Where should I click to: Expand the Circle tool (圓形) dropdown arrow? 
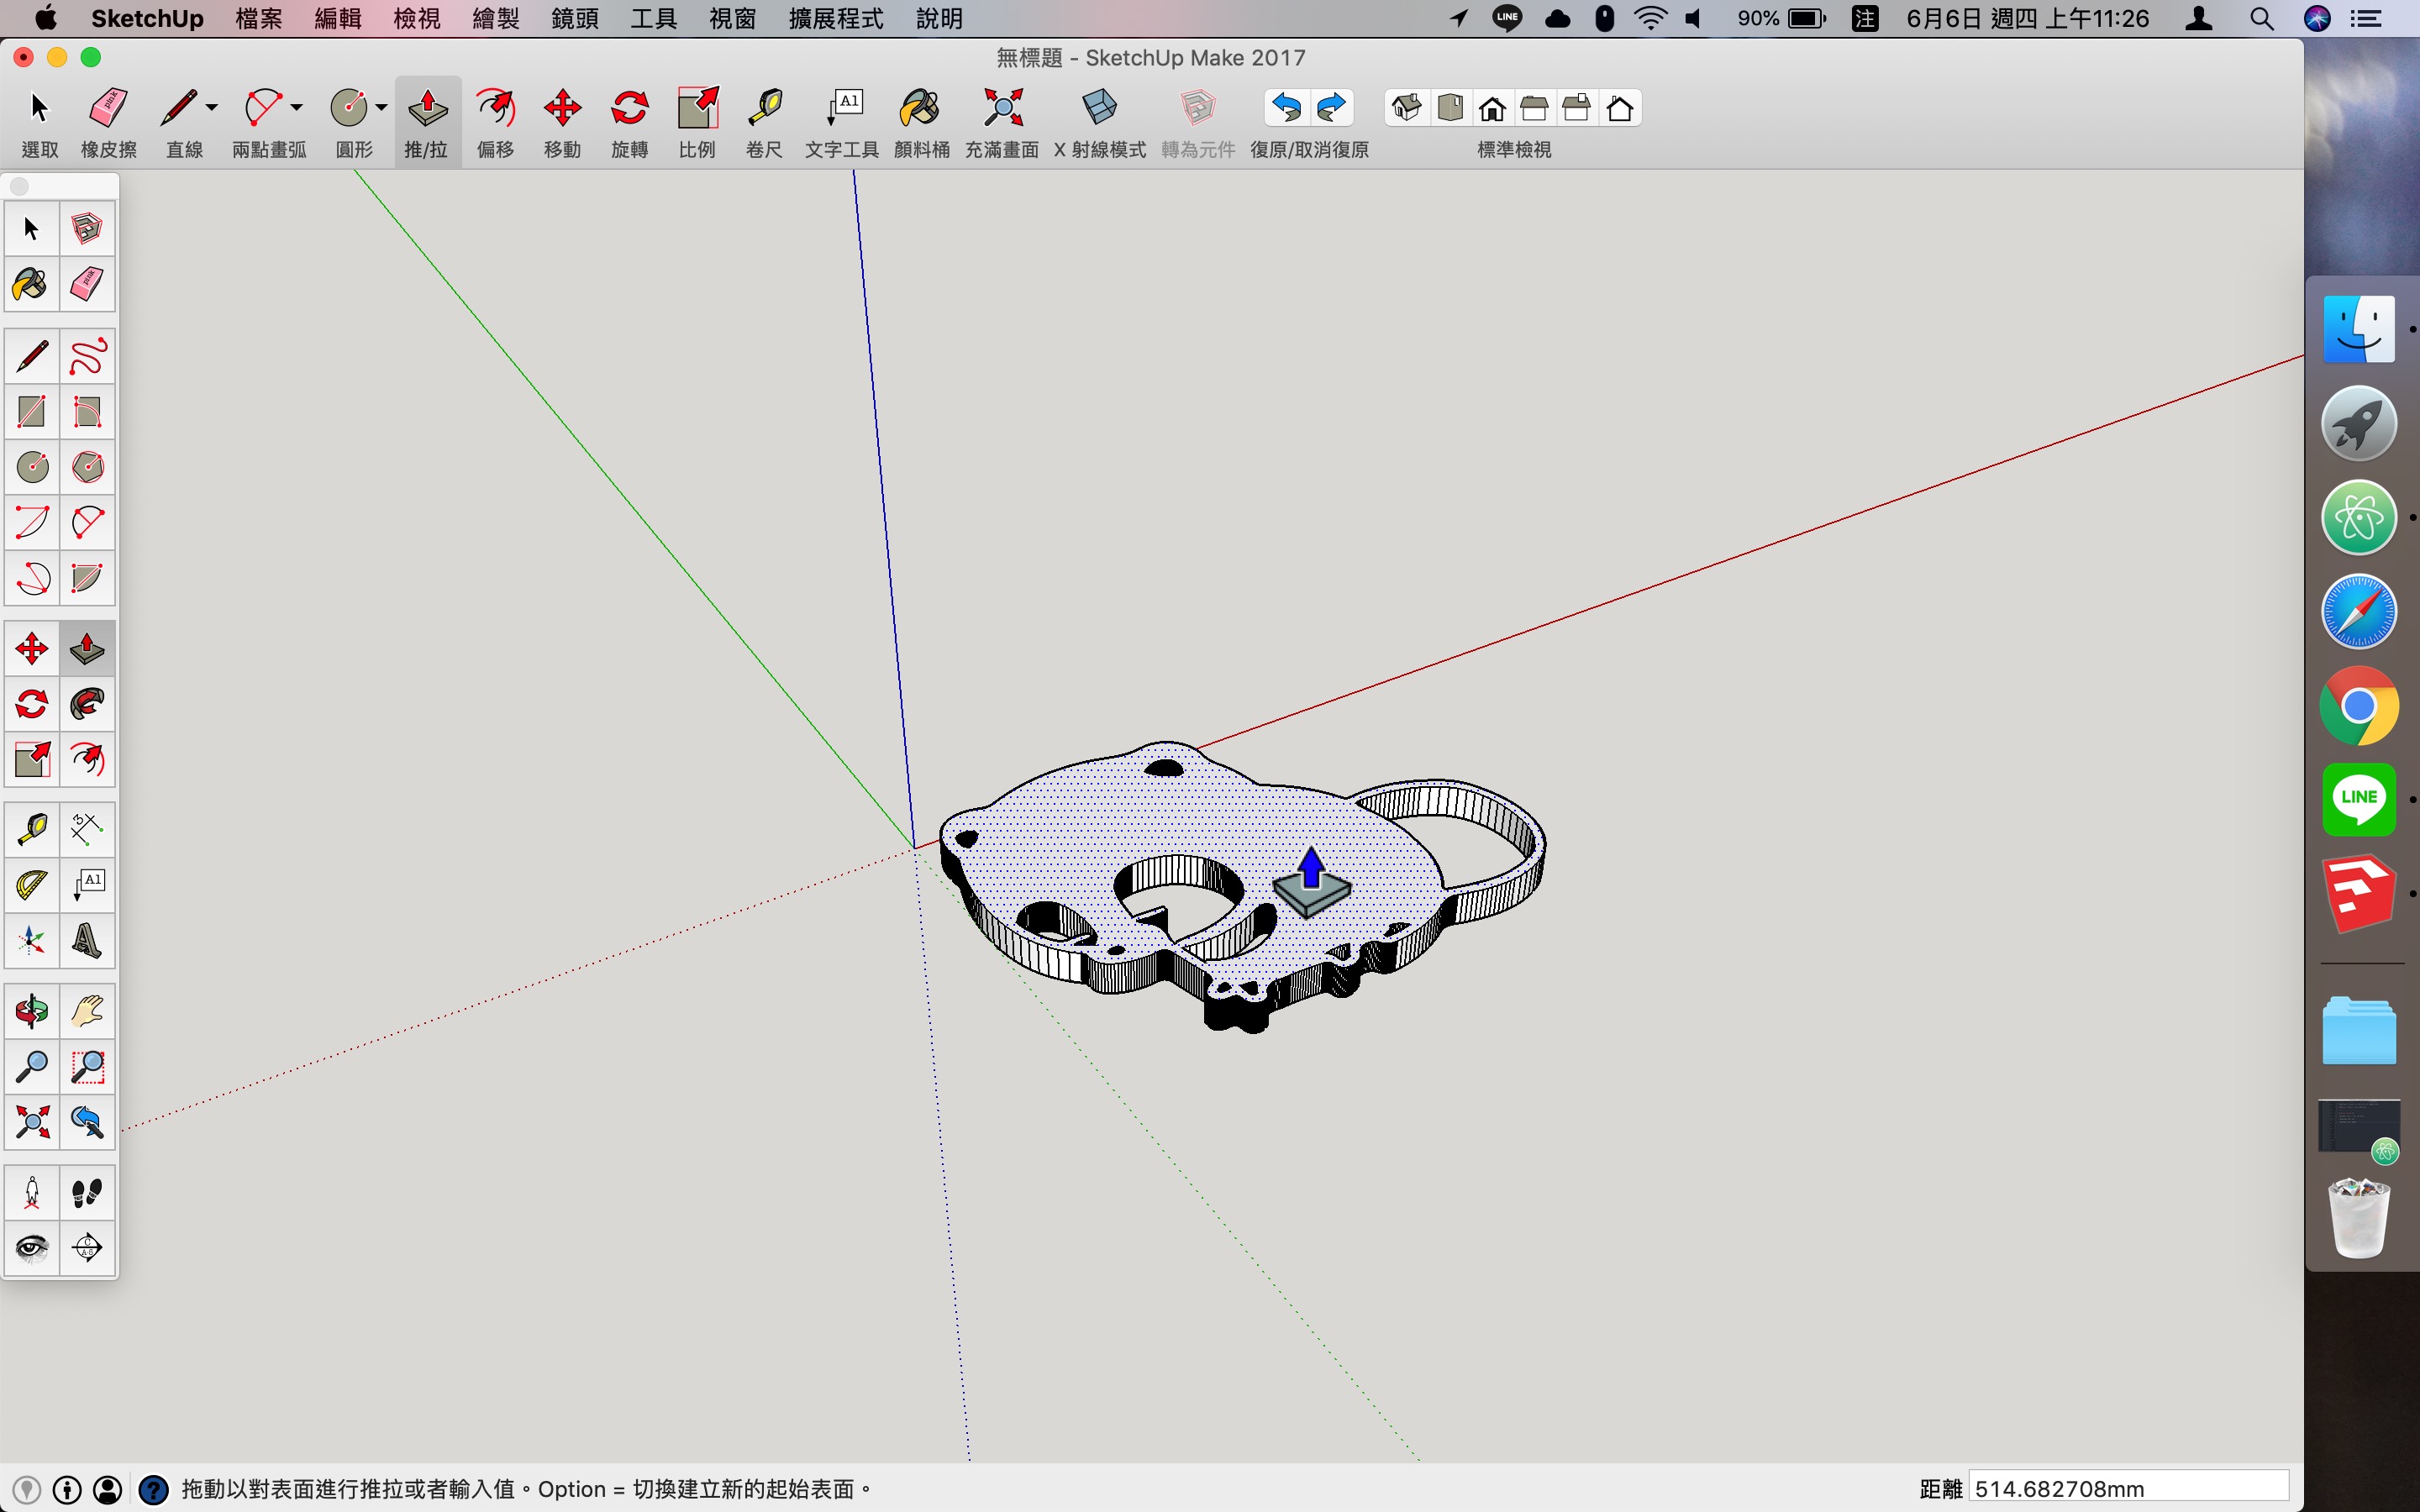pos(382,107)
